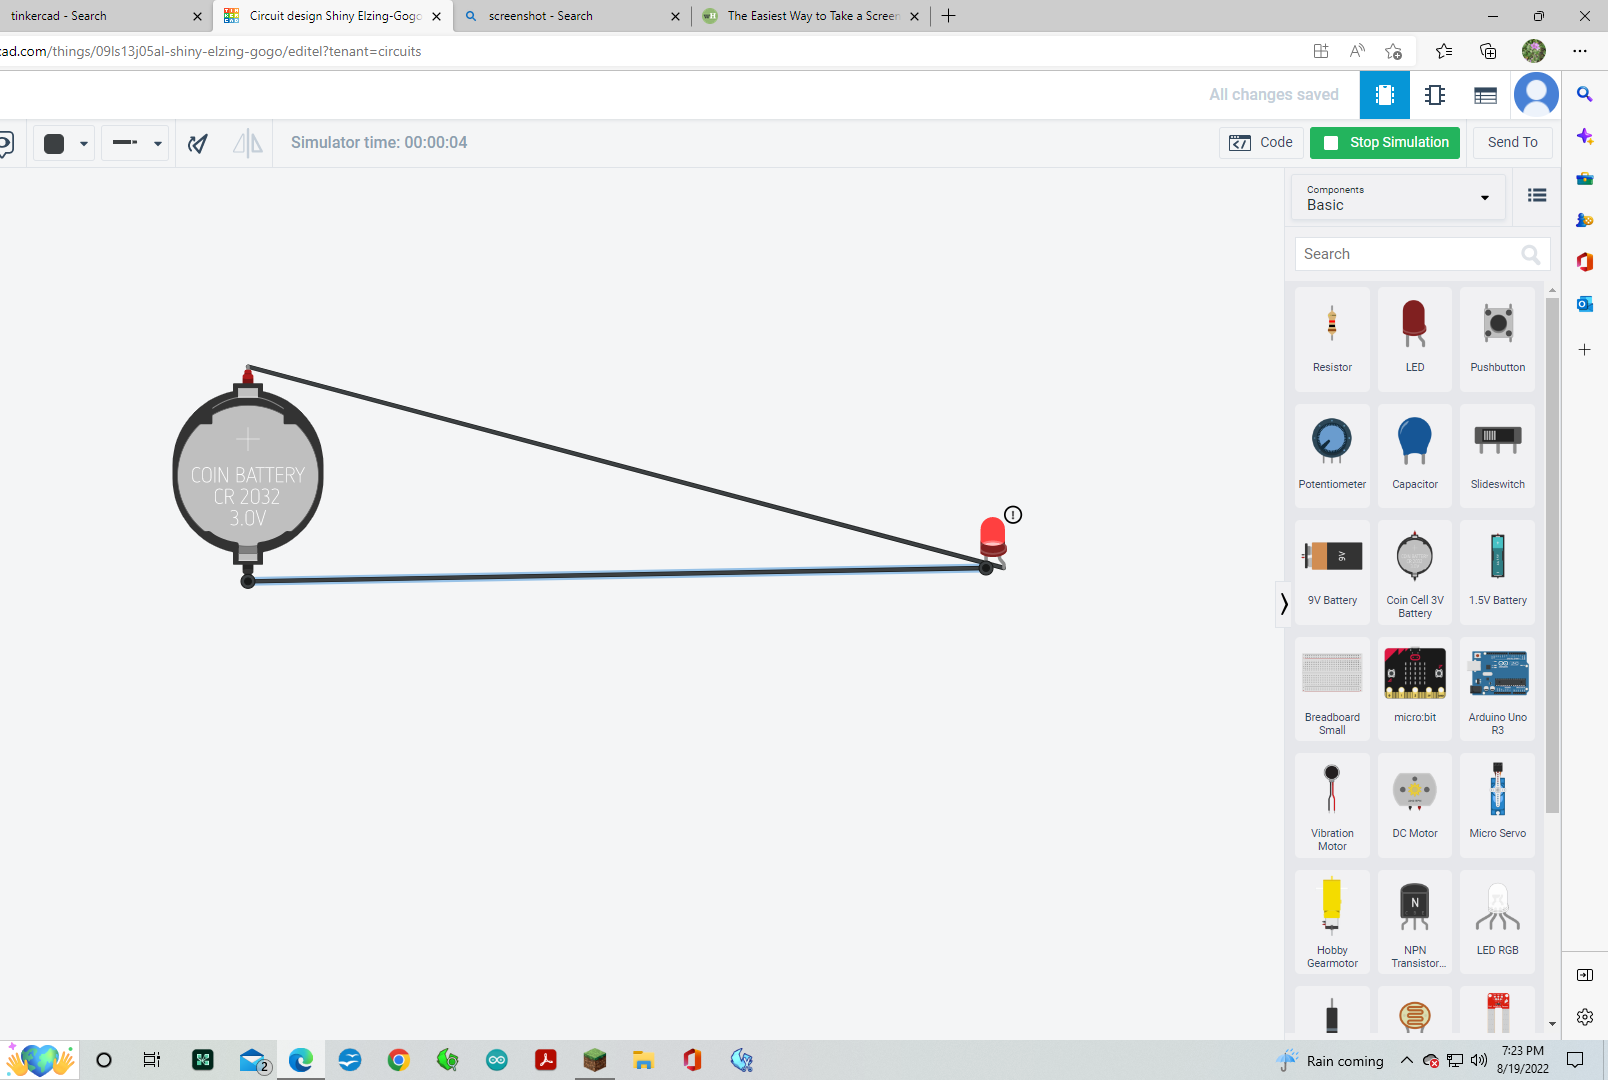Open the wire color dropdown
1608x1080 pixels.
[x=82, y=142]
